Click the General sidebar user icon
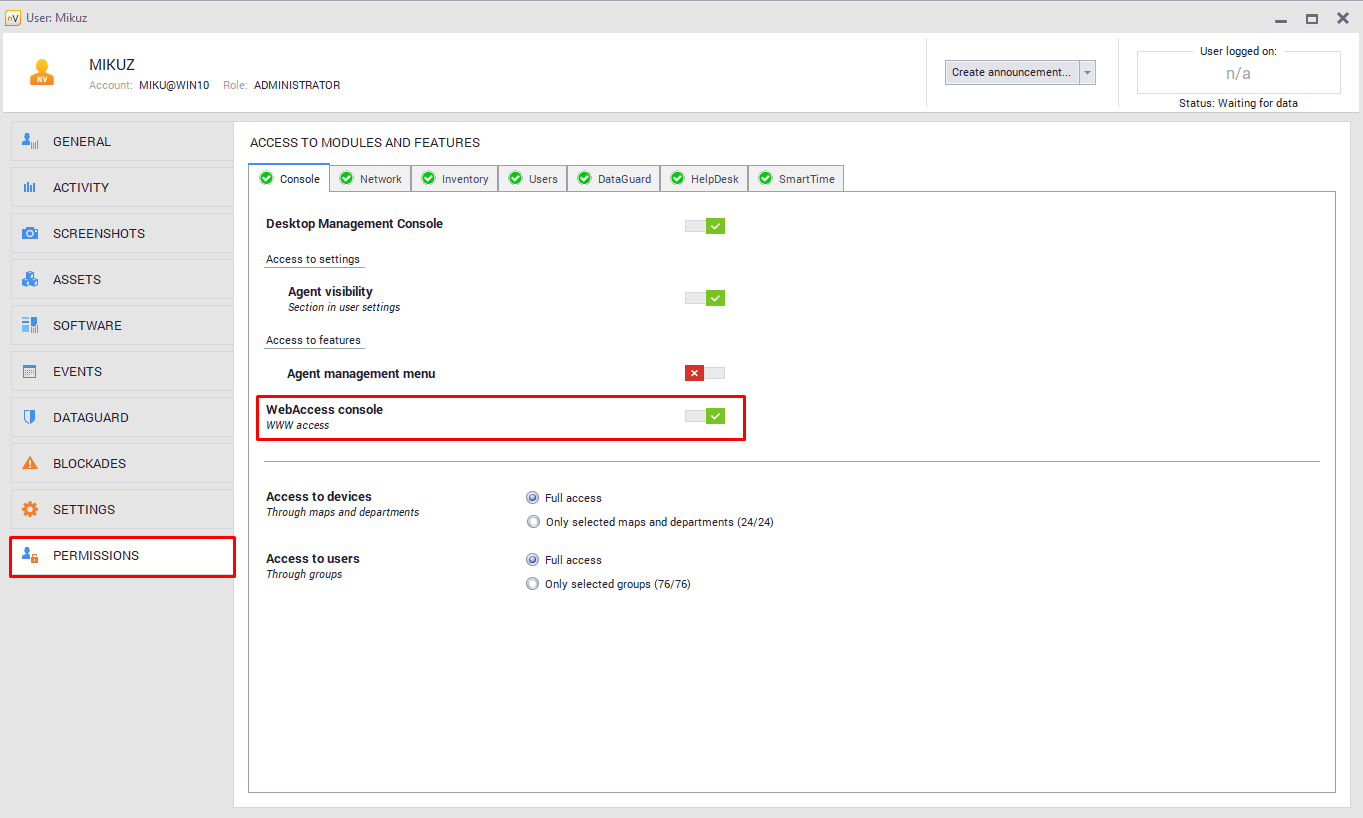 pyautogui.click(x=30, y=141)
